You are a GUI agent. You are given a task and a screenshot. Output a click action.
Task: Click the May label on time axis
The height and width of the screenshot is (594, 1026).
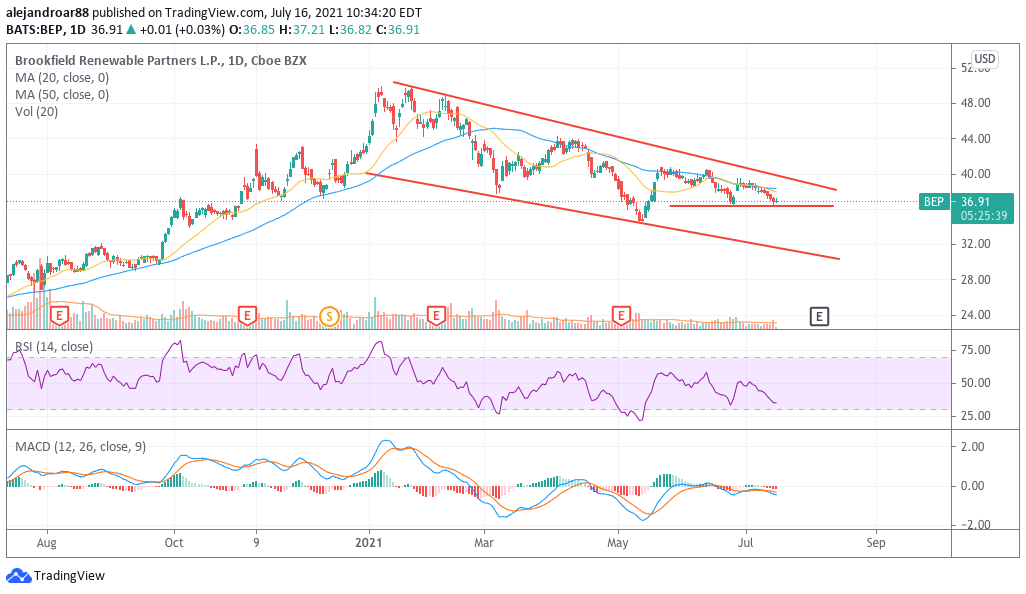coord(618,543)
